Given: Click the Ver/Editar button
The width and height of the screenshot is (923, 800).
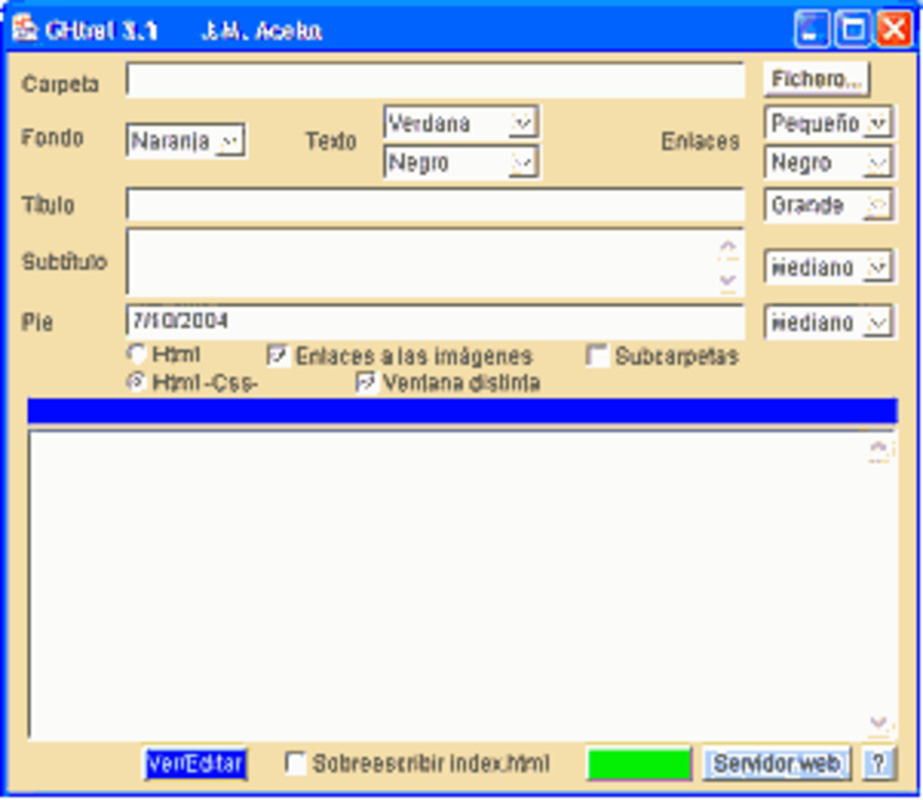Looking at the screenshot, I should tap(195, 764).
